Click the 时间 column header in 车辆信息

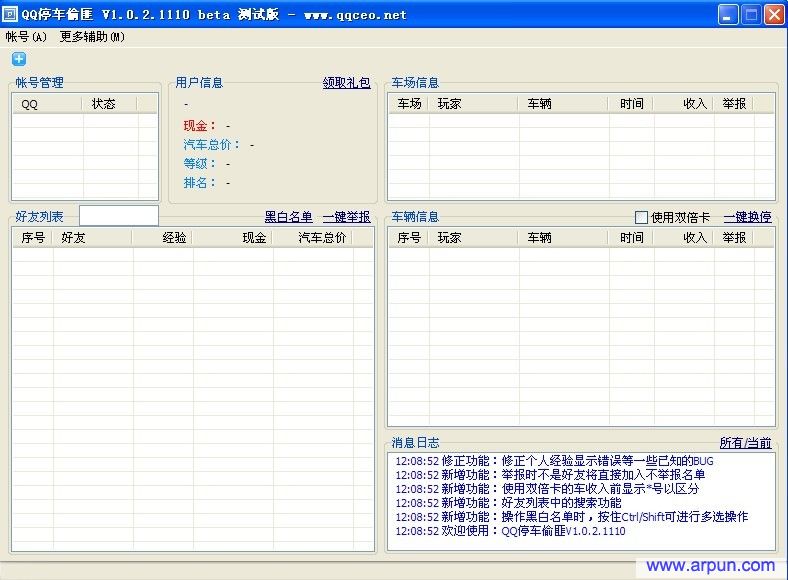tap(630, 238)
